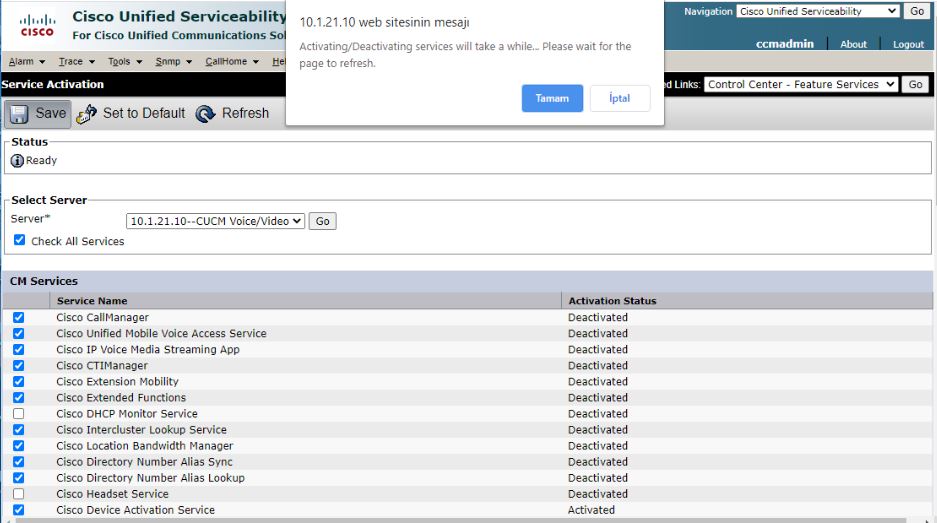Click Go next to Related Links
This screenshot has height=523, width=937.
click(x=915, y=85)
